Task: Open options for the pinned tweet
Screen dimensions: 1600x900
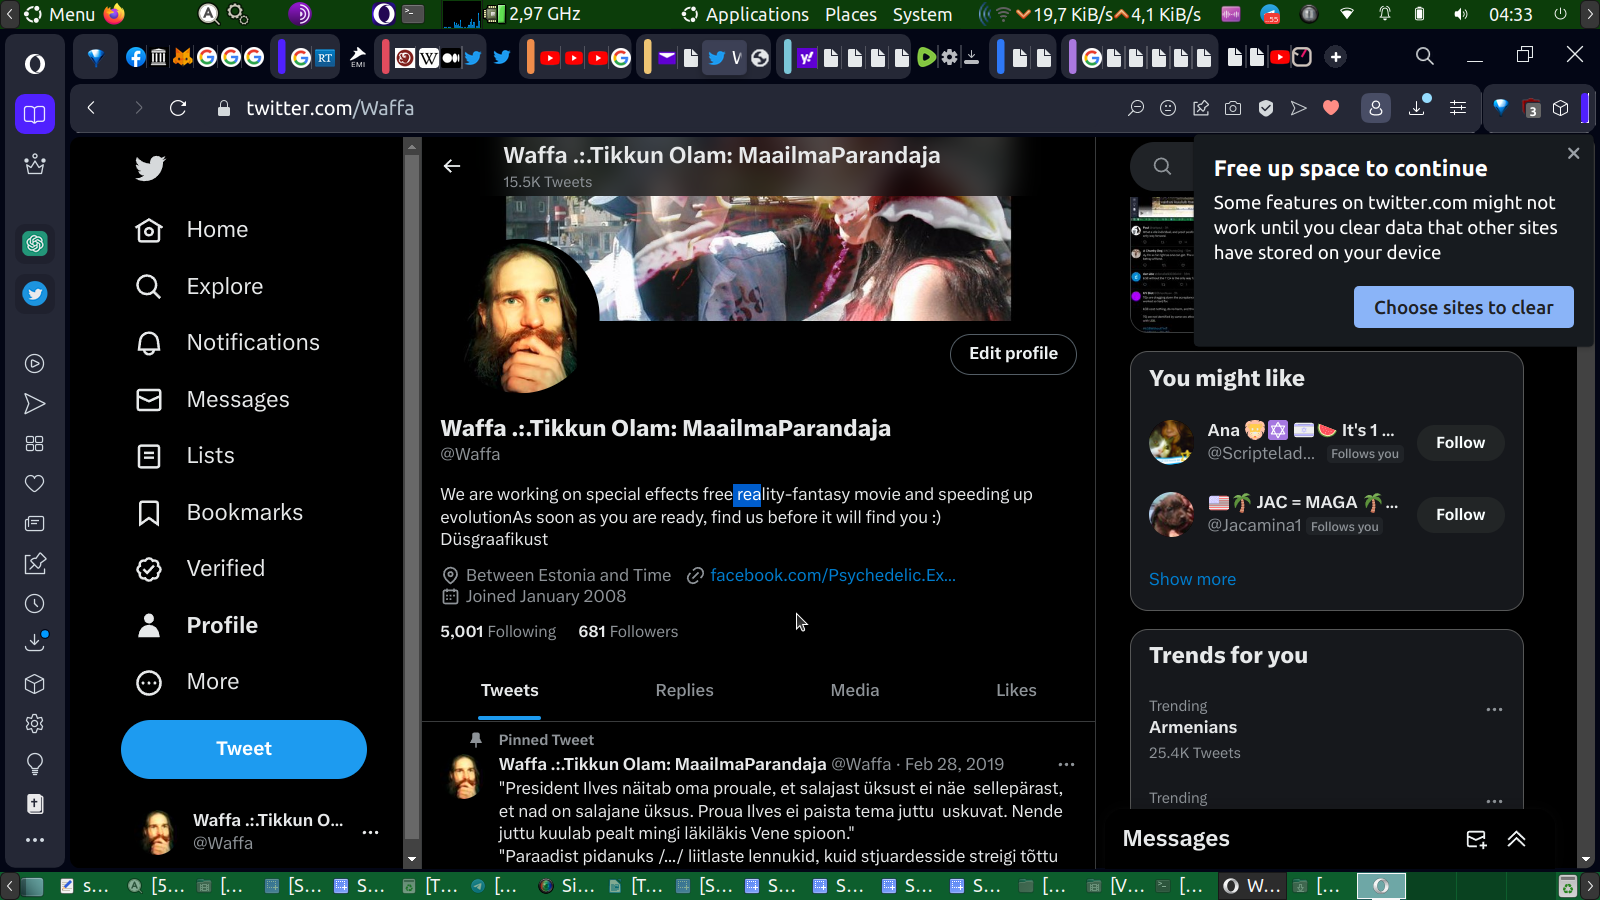Action: point(1067,764)
